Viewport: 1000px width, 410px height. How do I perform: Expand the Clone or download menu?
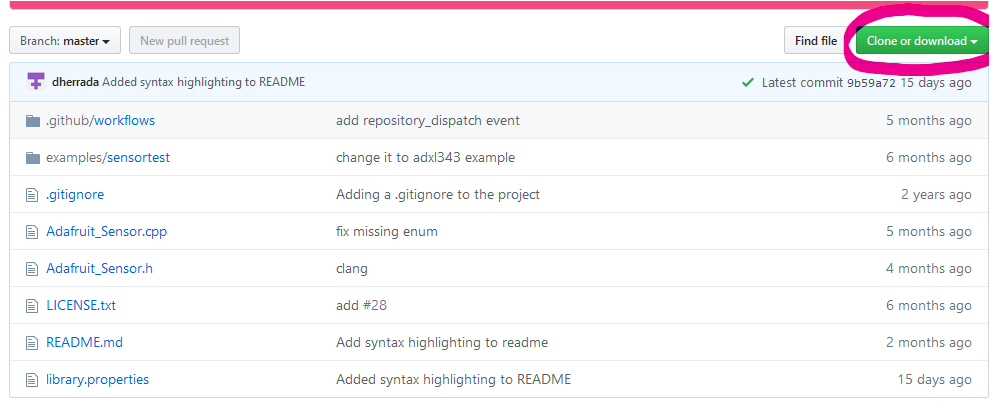coord(921,41)
